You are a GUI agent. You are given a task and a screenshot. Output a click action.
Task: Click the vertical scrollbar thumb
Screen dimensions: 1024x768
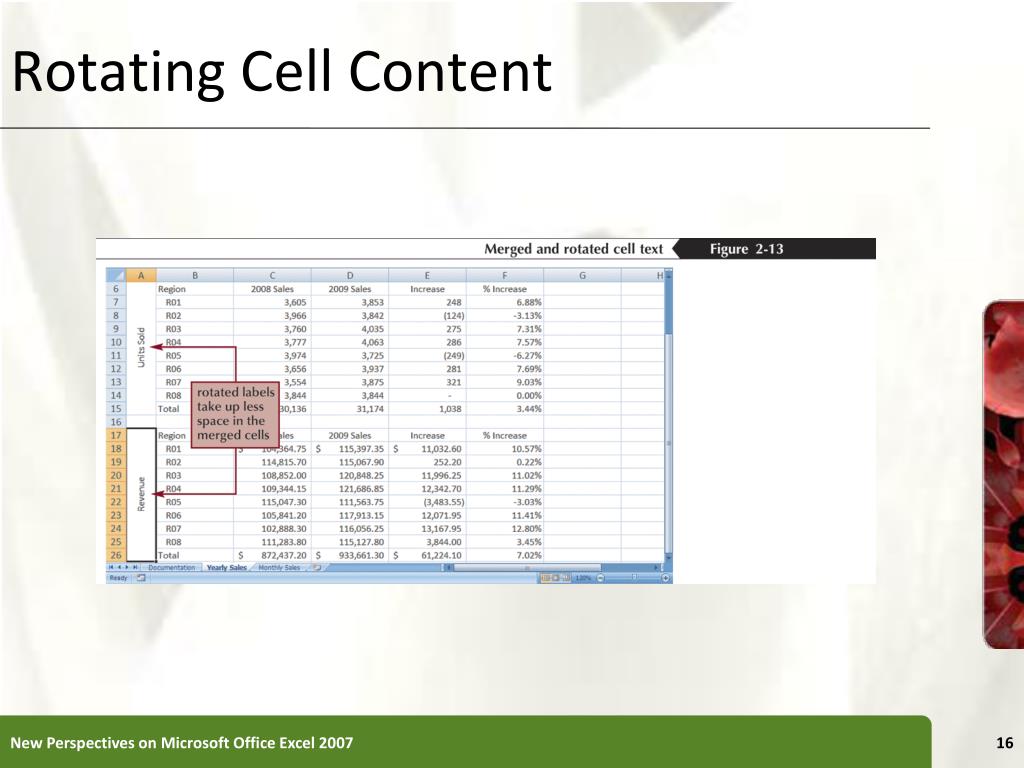(x=669, y=443)
